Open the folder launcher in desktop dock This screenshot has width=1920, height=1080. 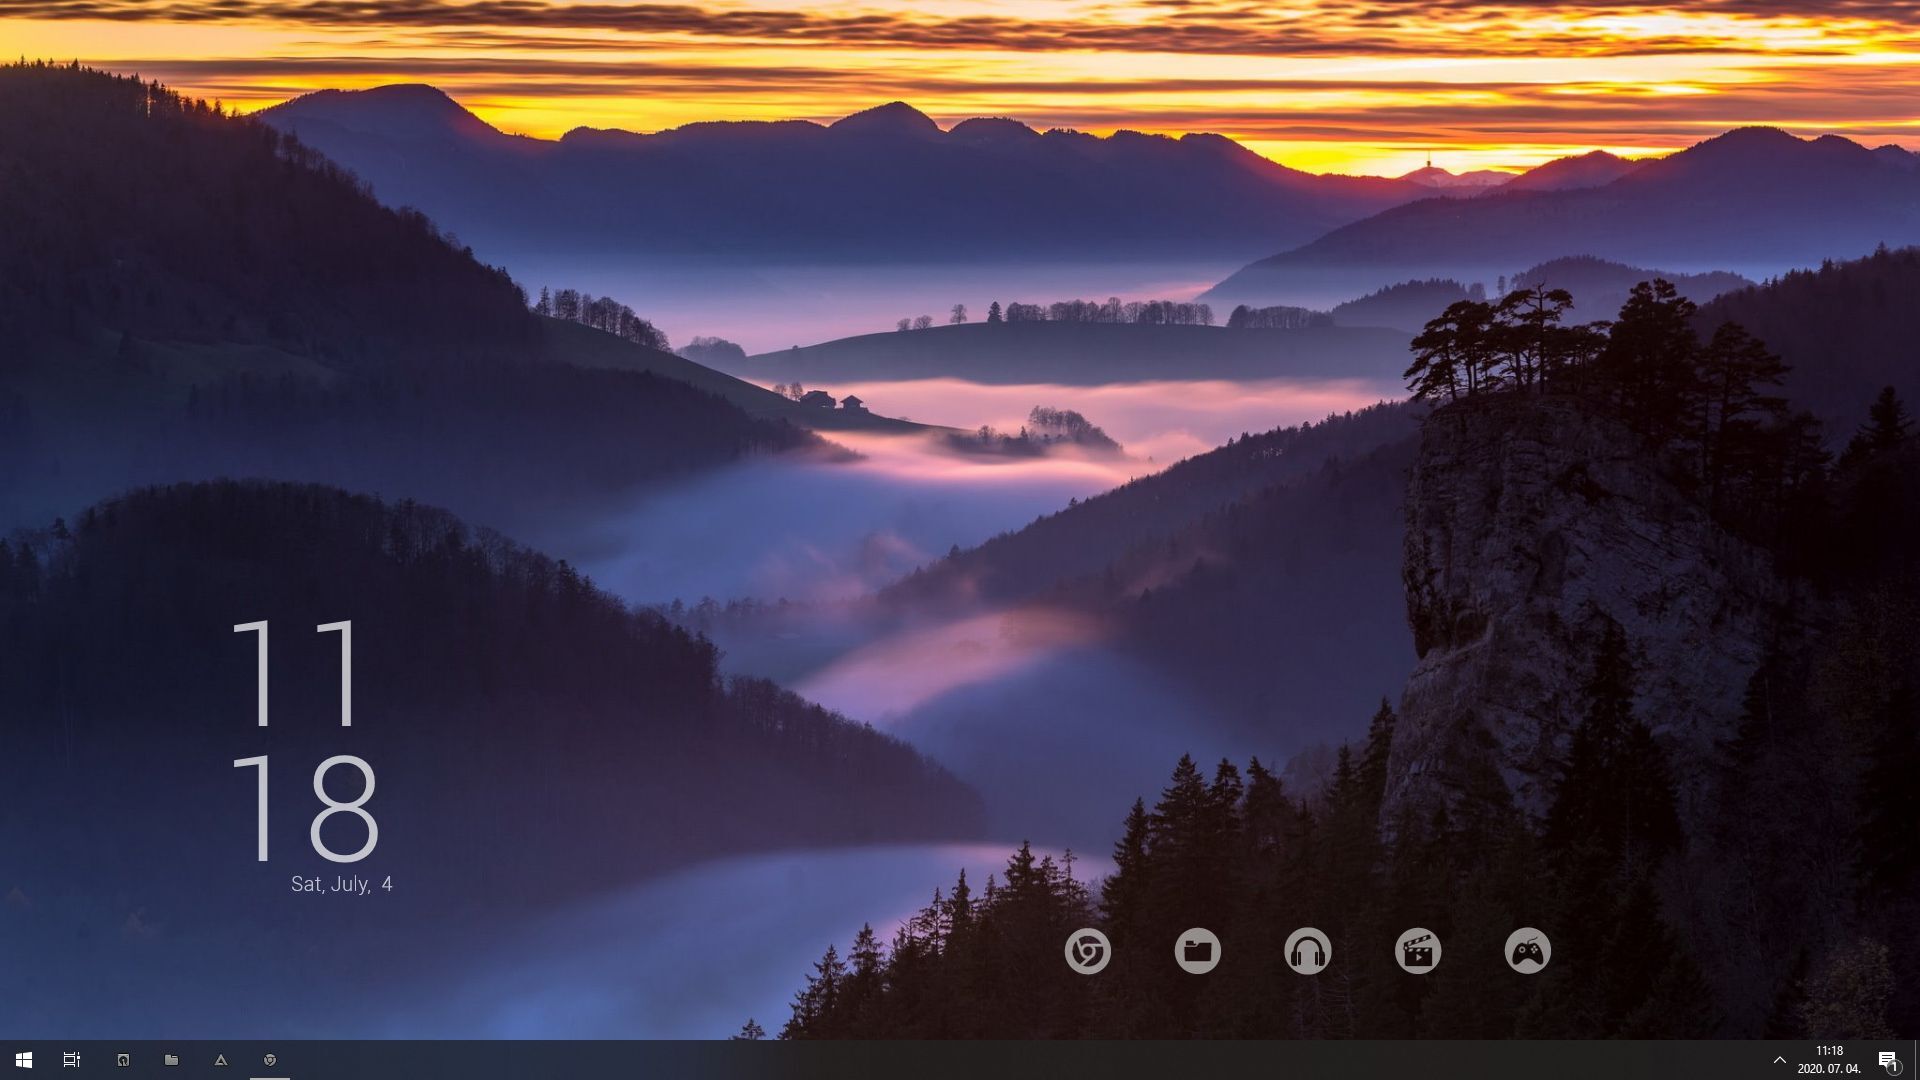pyautogui.click(x=1197, y=951)
